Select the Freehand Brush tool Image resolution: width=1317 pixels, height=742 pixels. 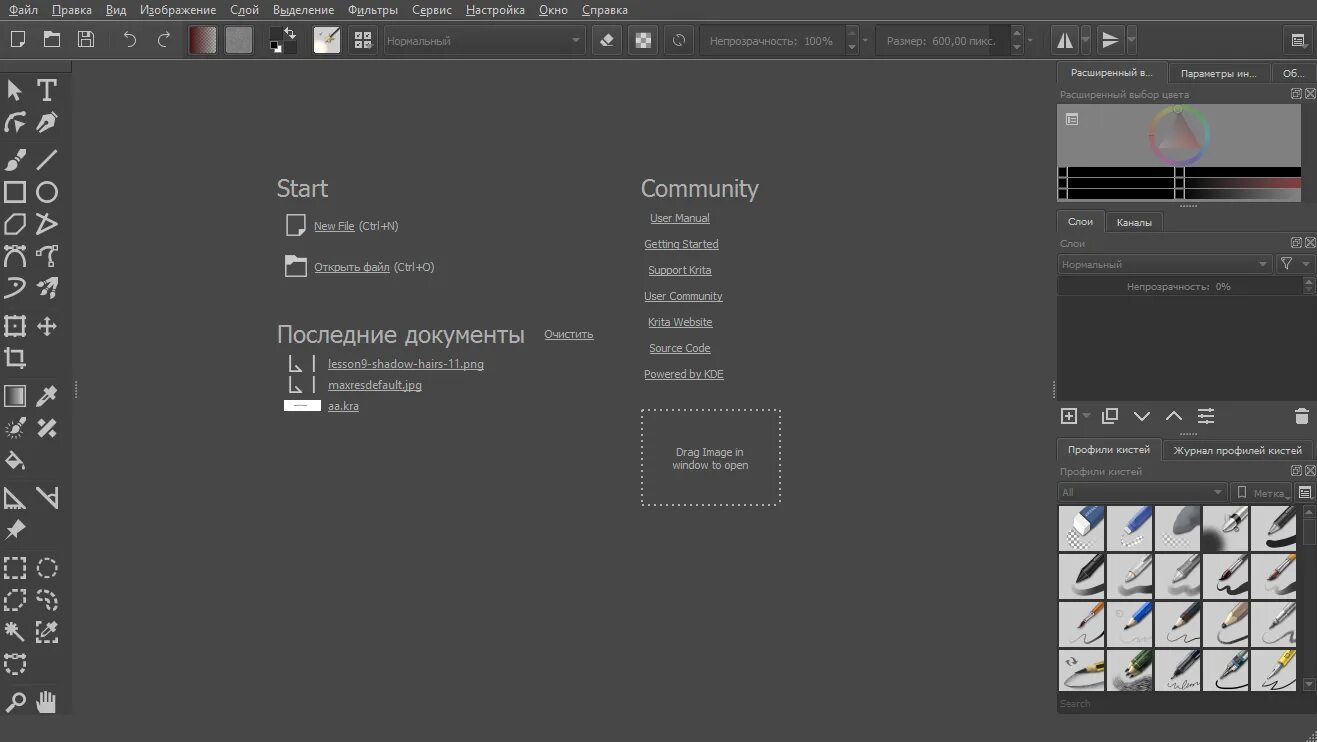(15, 159)
